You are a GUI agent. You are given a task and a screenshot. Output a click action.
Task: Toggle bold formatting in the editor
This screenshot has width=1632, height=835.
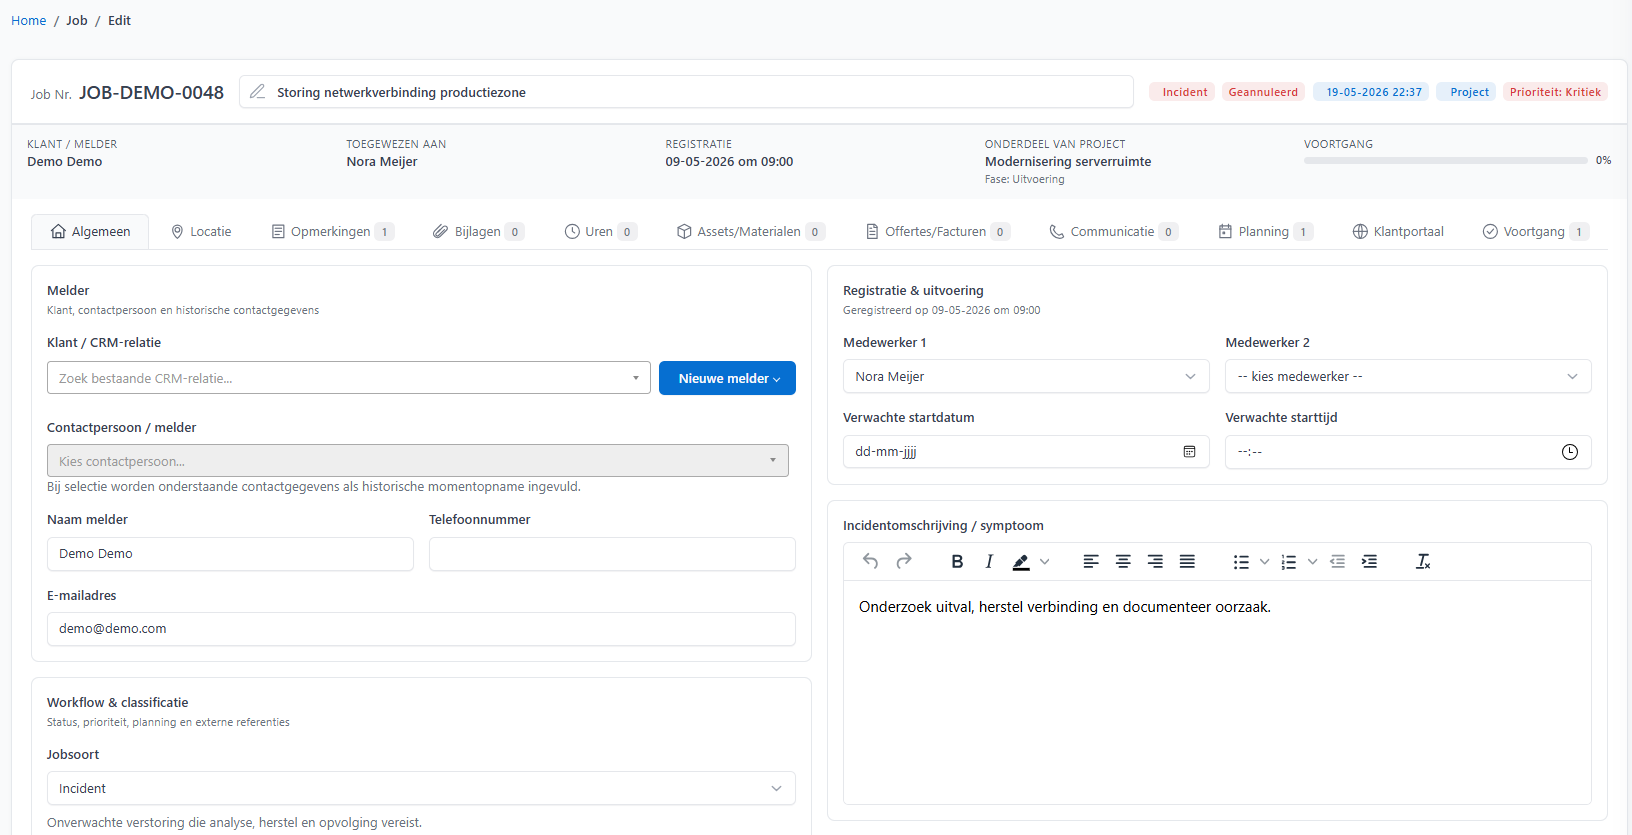tap(957, 562)
